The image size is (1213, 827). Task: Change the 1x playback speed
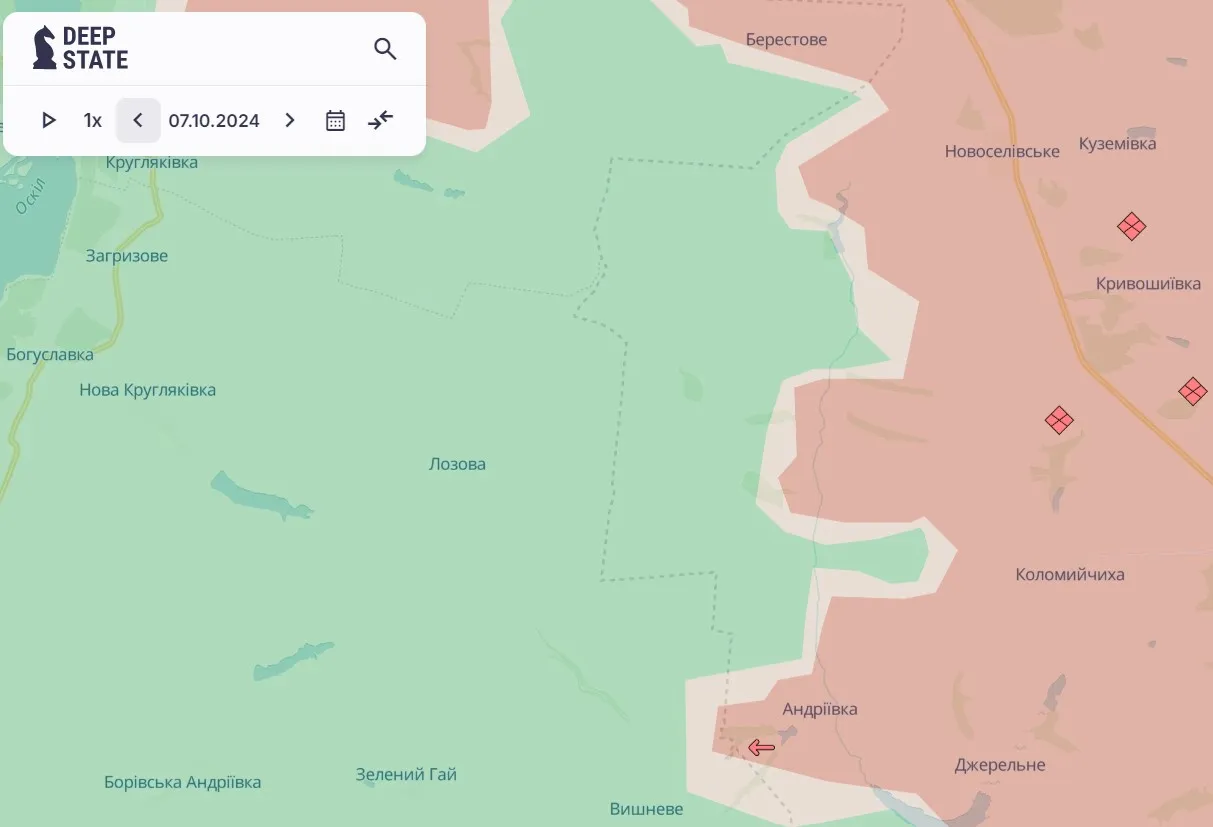(92, 121)
